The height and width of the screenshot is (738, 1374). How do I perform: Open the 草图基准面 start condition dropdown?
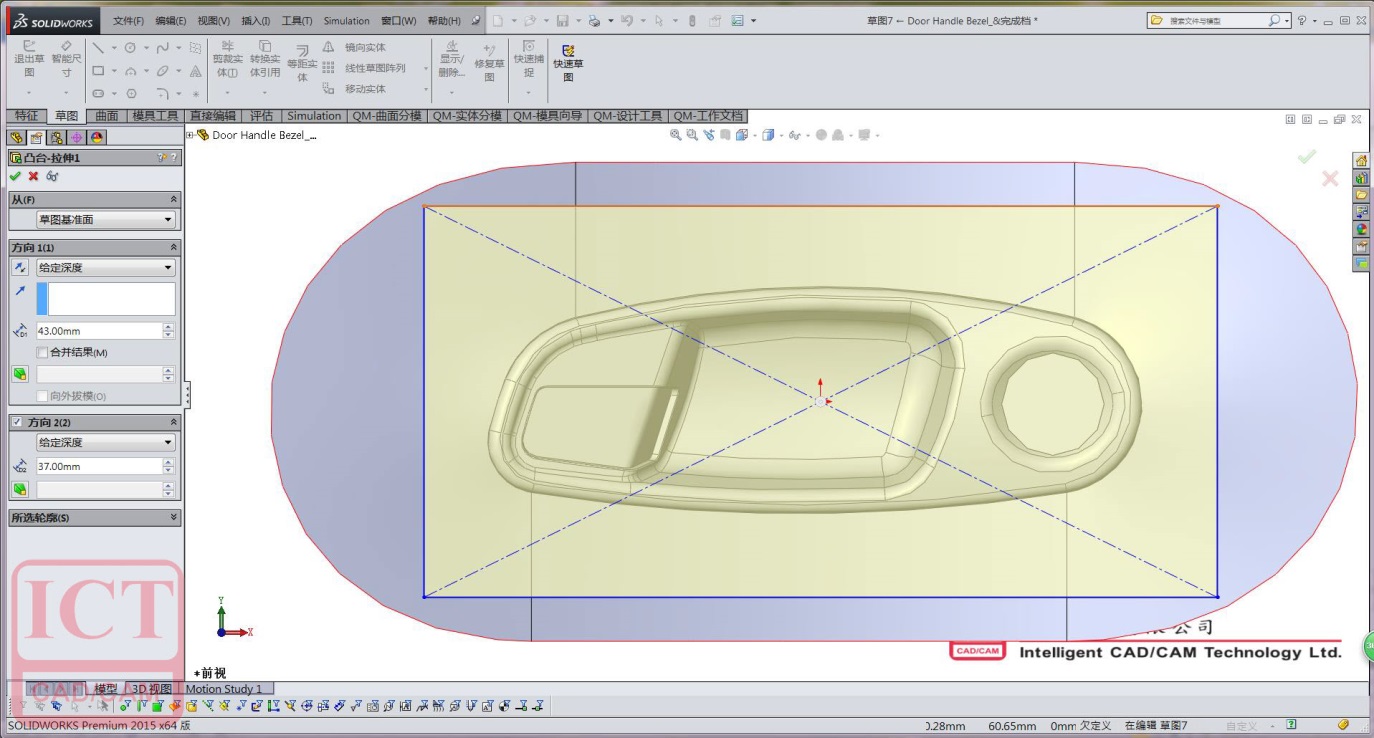[105, 220]
